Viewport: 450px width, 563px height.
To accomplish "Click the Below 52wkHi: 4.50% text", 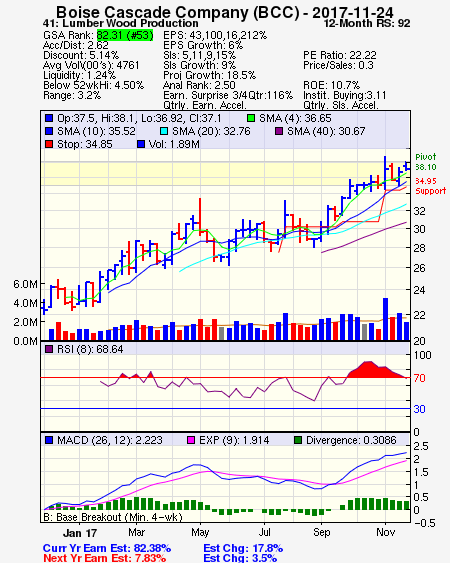I will point(93,85).
